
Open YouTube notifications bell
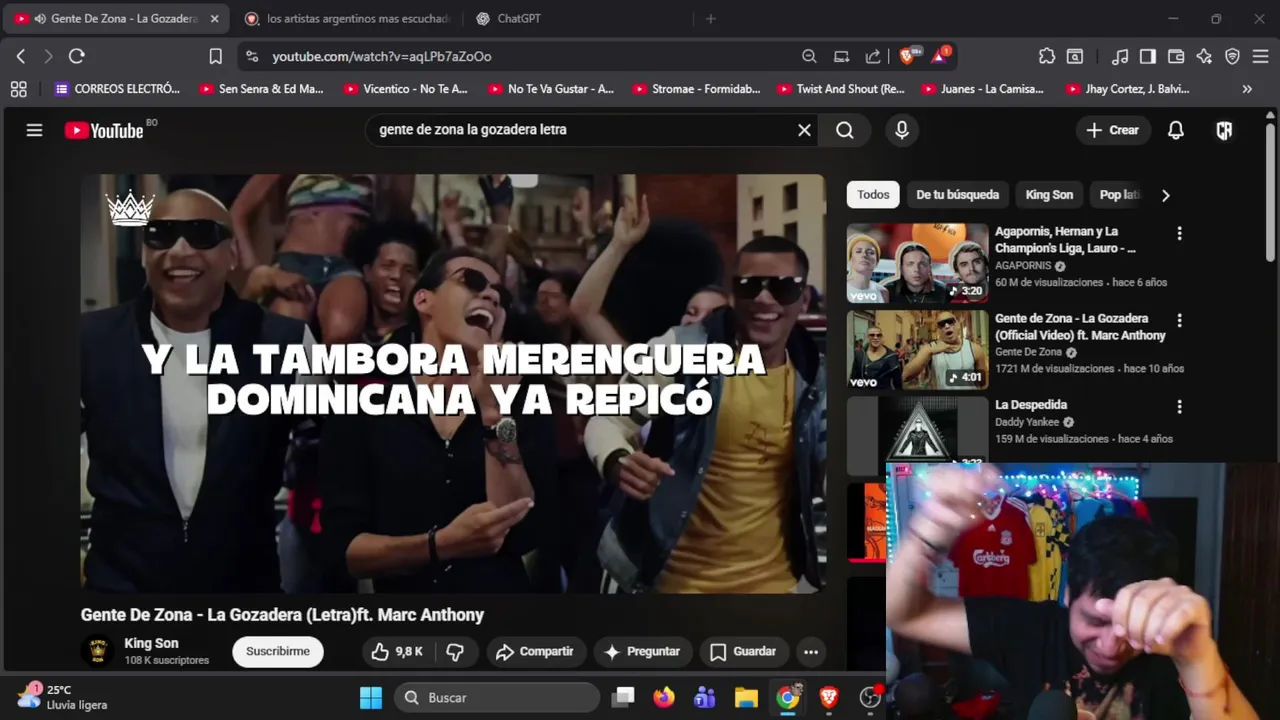(1176, 130)
